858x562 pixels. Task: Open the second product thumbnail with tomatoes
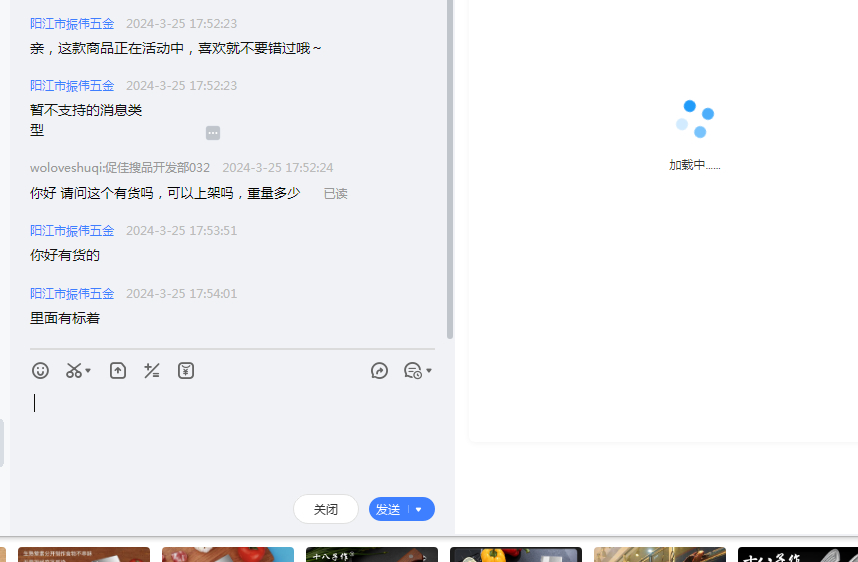point(228,554)
